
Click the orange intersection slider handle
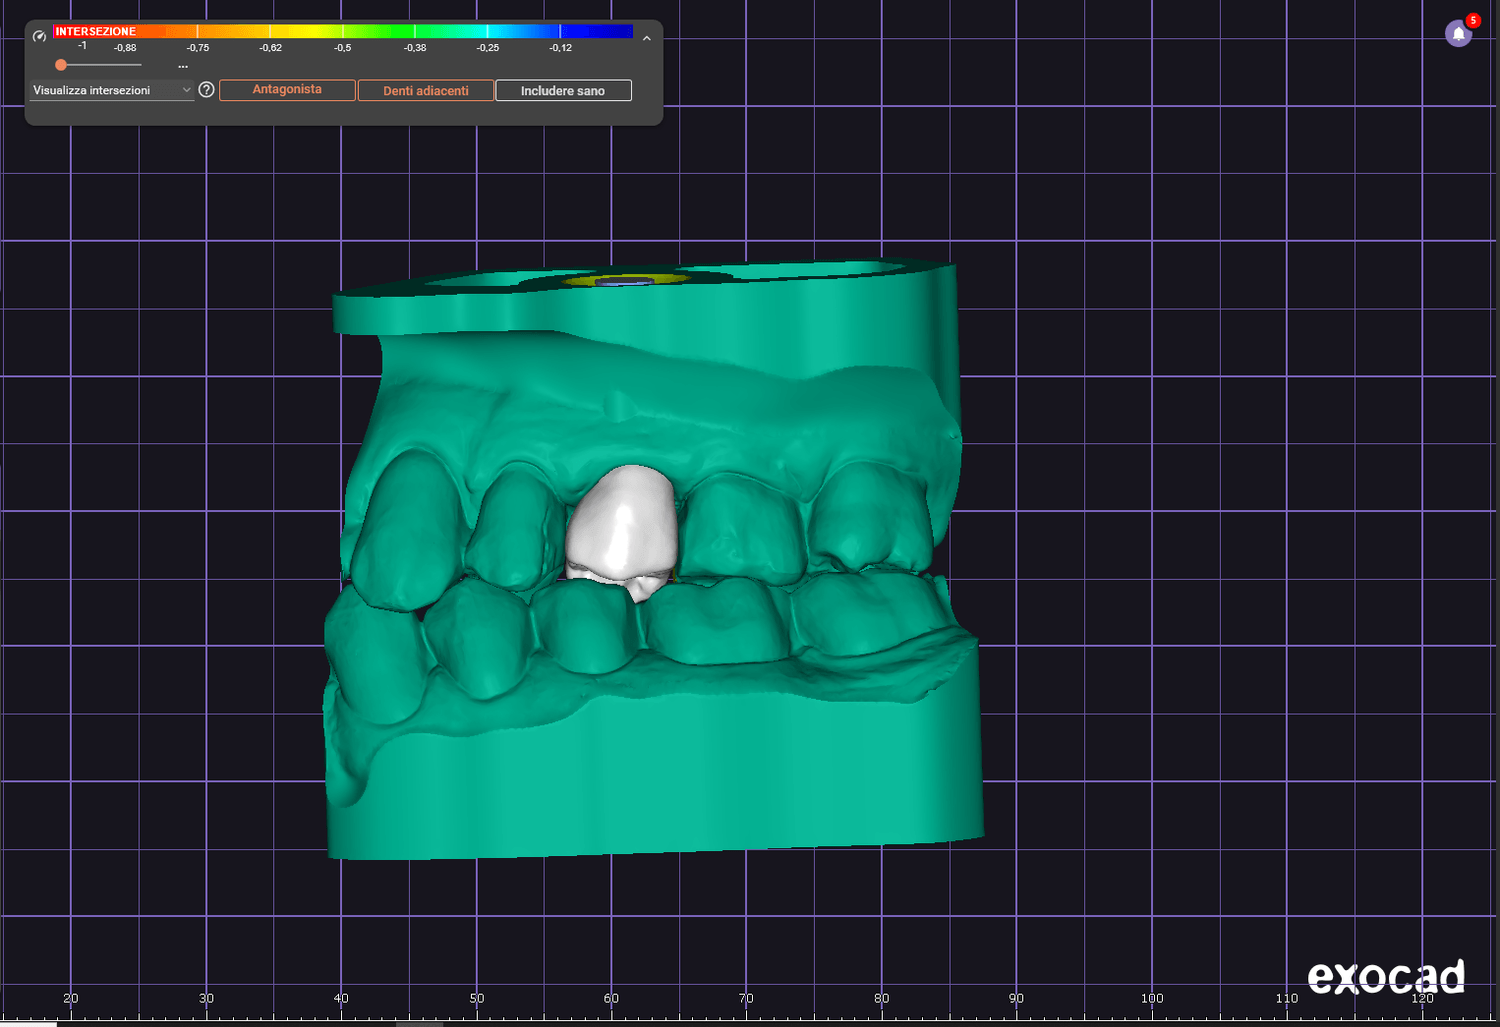coord(61,65)
